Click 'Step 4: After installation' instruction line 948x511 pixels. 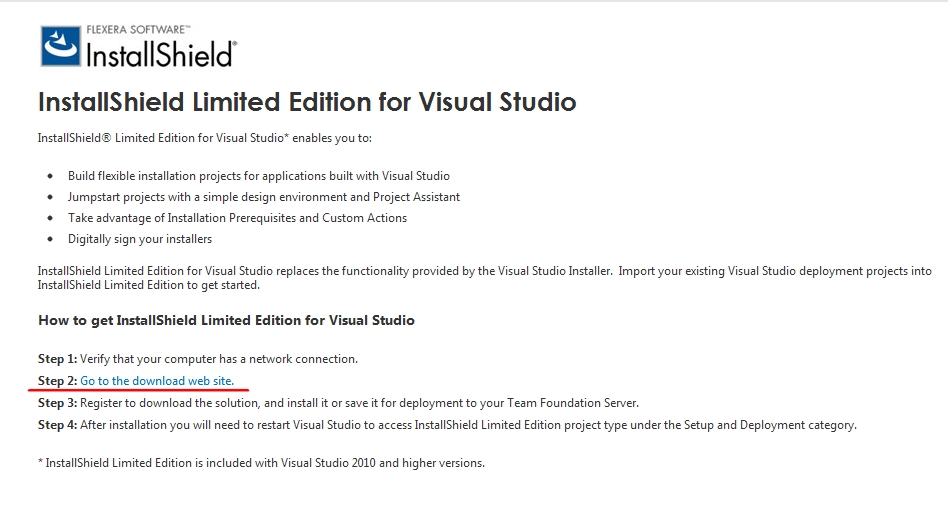point(447,425)
